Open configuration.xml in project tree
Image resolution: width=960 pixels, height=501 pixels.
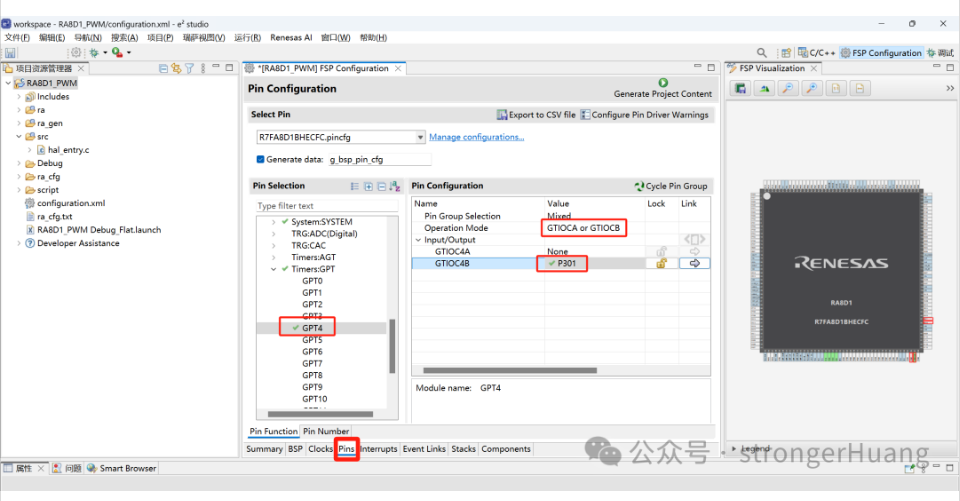point(70,203)
